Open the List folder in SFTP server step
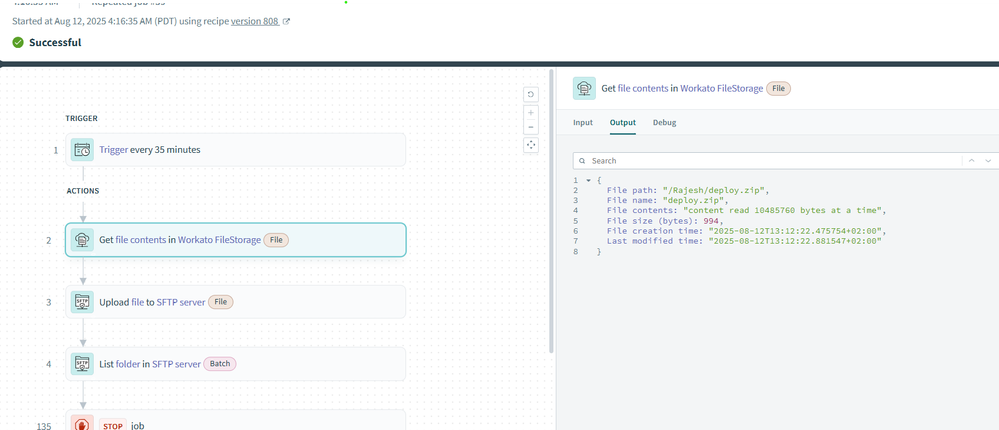999x430 pixels. (235, 364)
